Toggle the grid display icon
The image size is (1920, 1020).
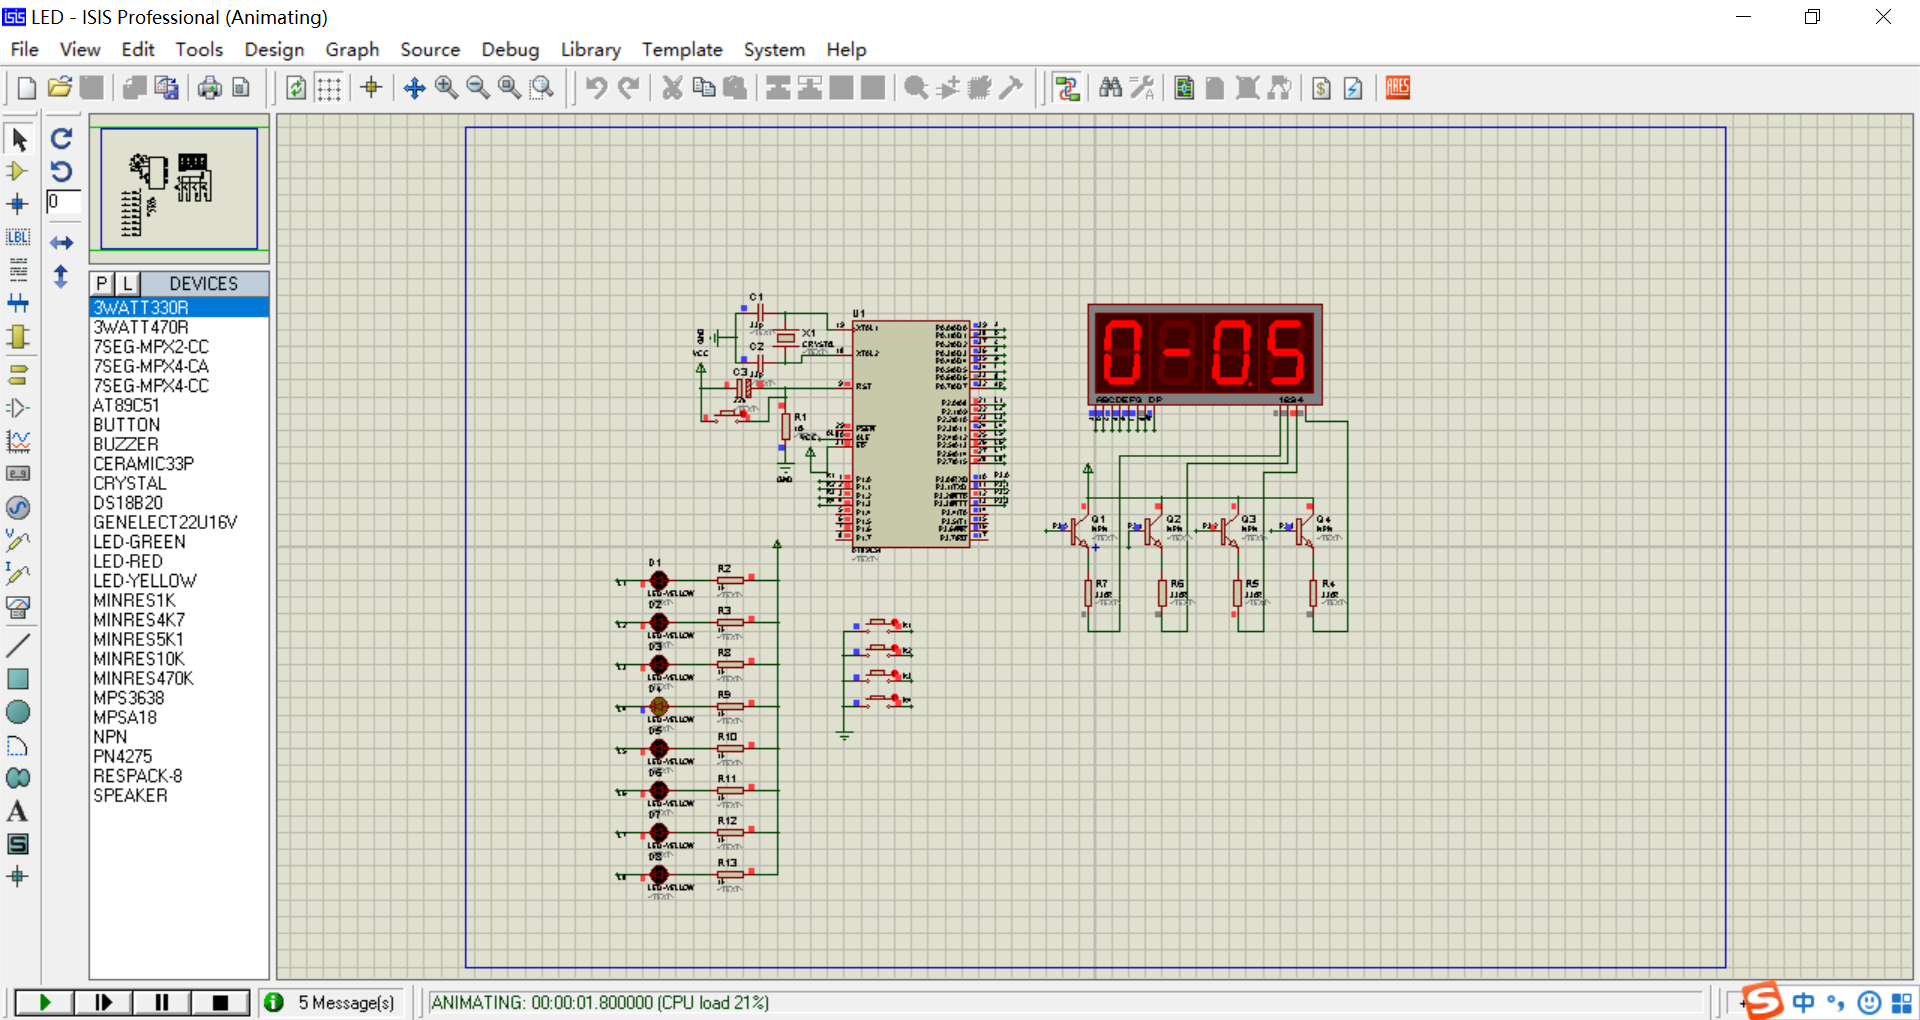click(x=329, y=88)
